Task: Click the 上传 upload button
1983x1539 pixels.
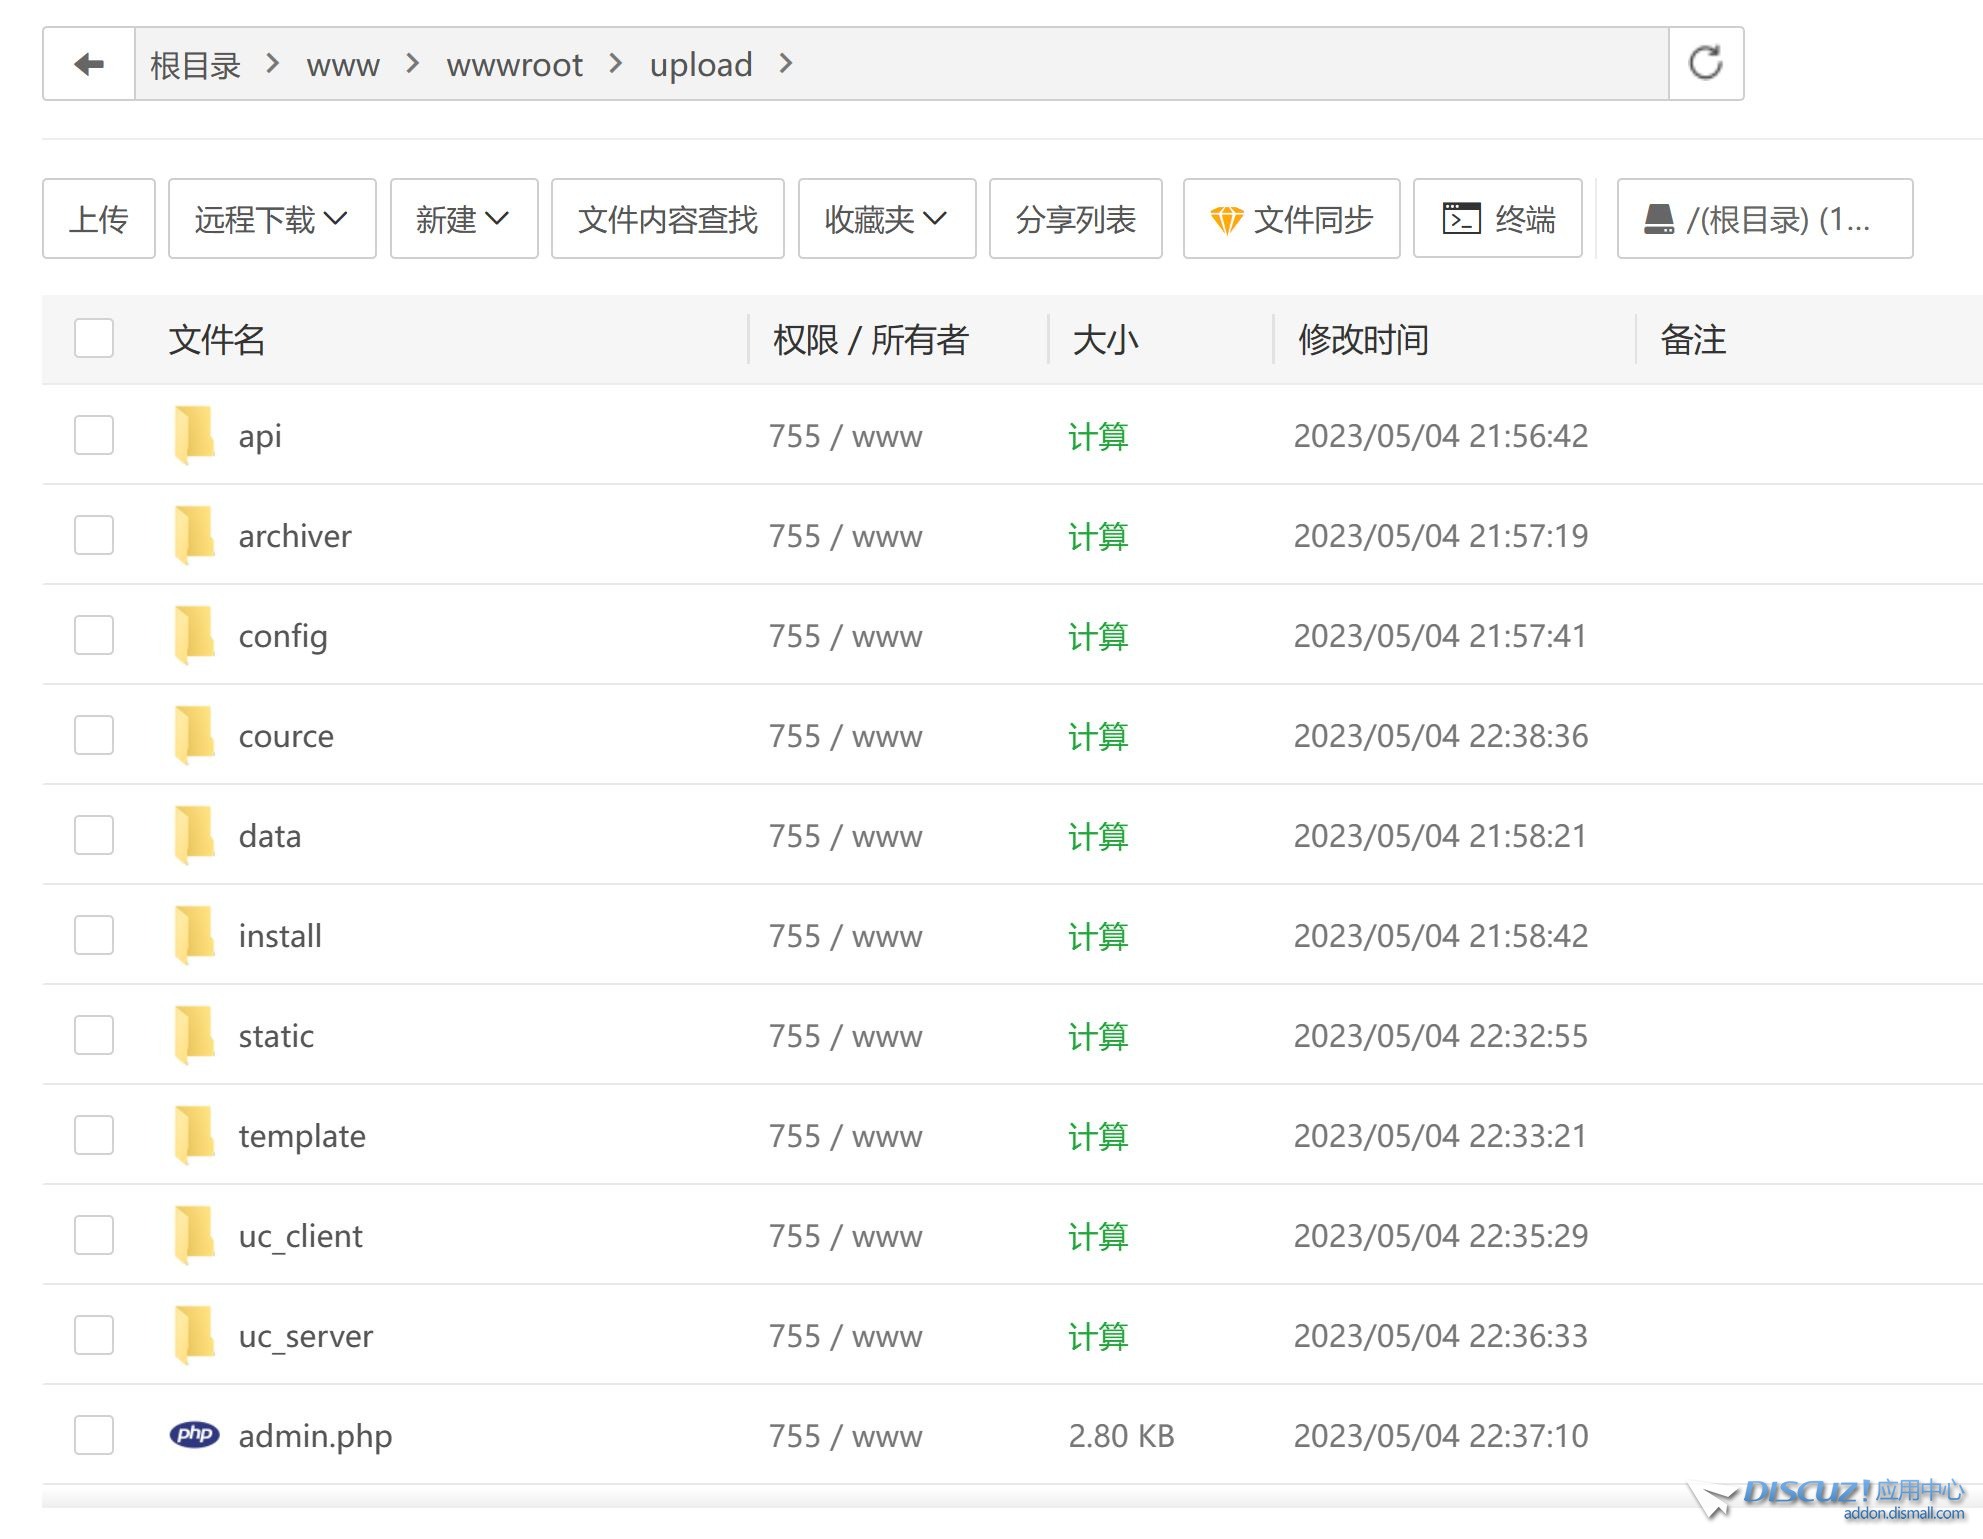Action: pos(99,219)
